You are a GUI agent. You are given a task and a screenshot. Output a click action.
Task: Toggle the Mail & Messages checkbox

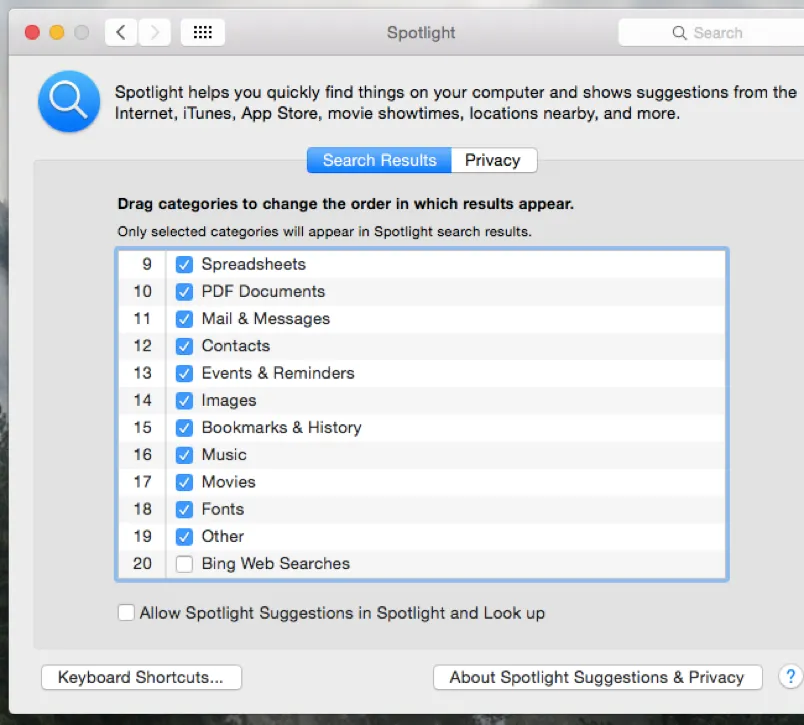pos(184,318)
